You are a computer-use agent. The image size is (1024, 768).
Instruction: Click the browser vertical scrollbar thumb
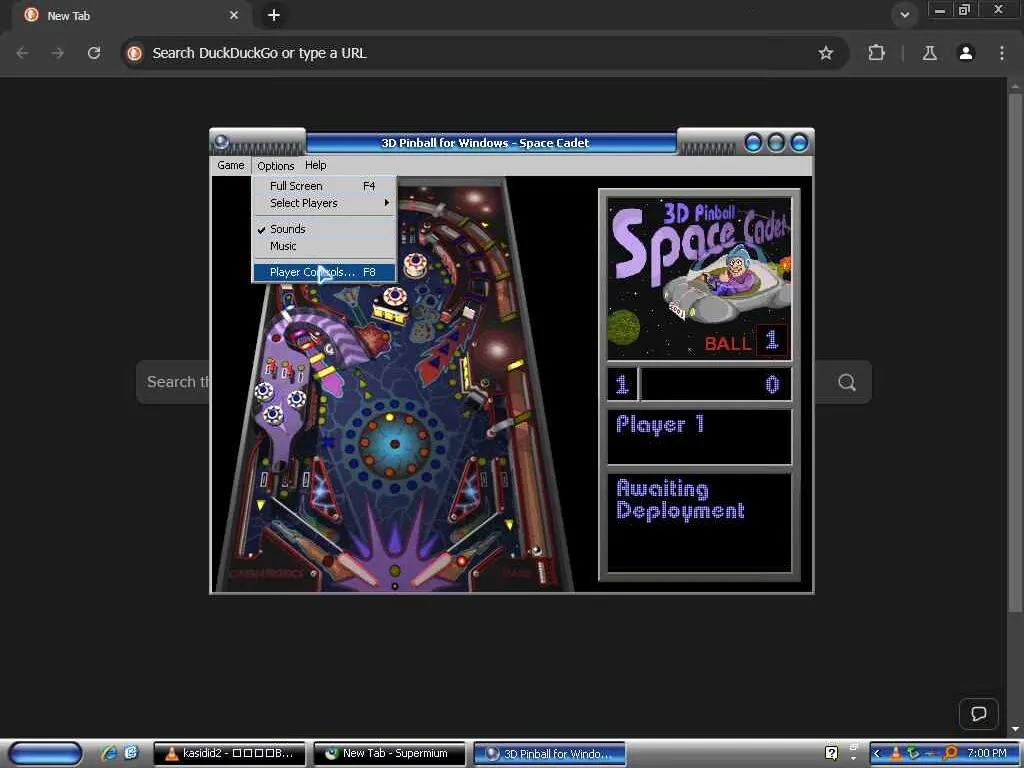click(1014, 353)
